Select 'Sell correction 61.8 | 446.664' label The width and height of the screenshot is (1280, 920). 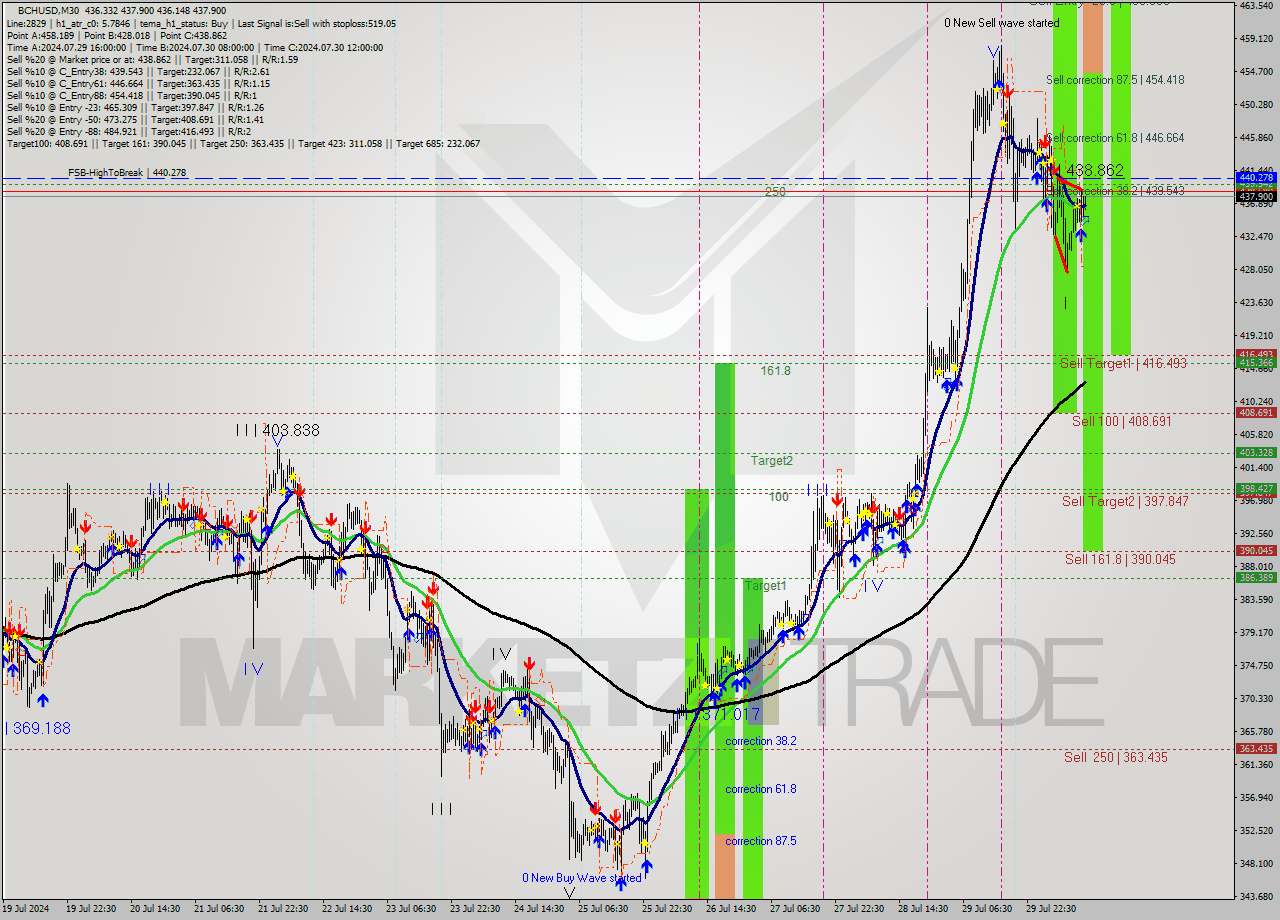point(1115,138)
